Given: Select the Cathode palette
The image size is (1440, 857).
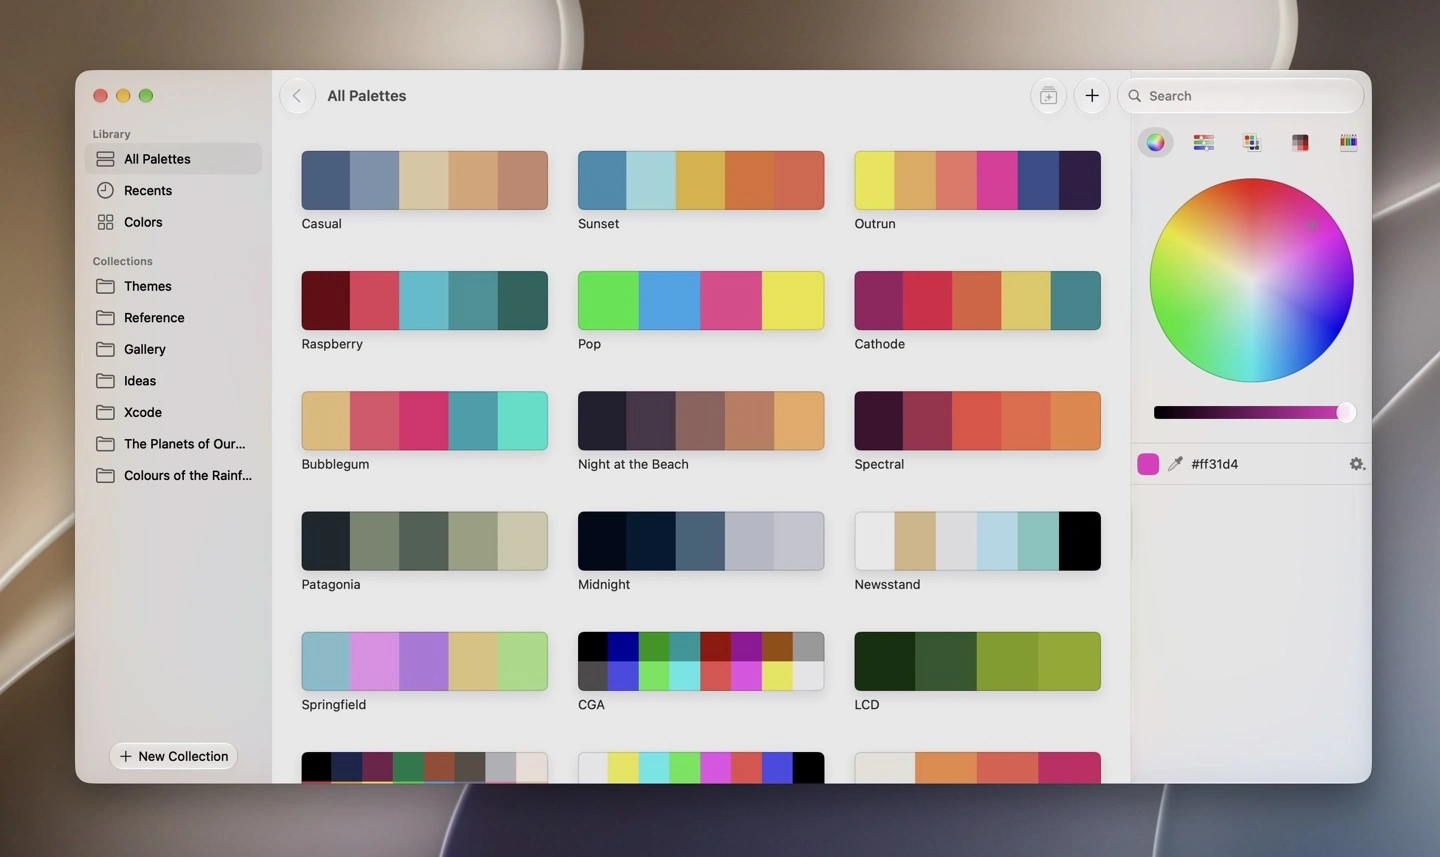Looking at the screenshot, I should point(977,300).
